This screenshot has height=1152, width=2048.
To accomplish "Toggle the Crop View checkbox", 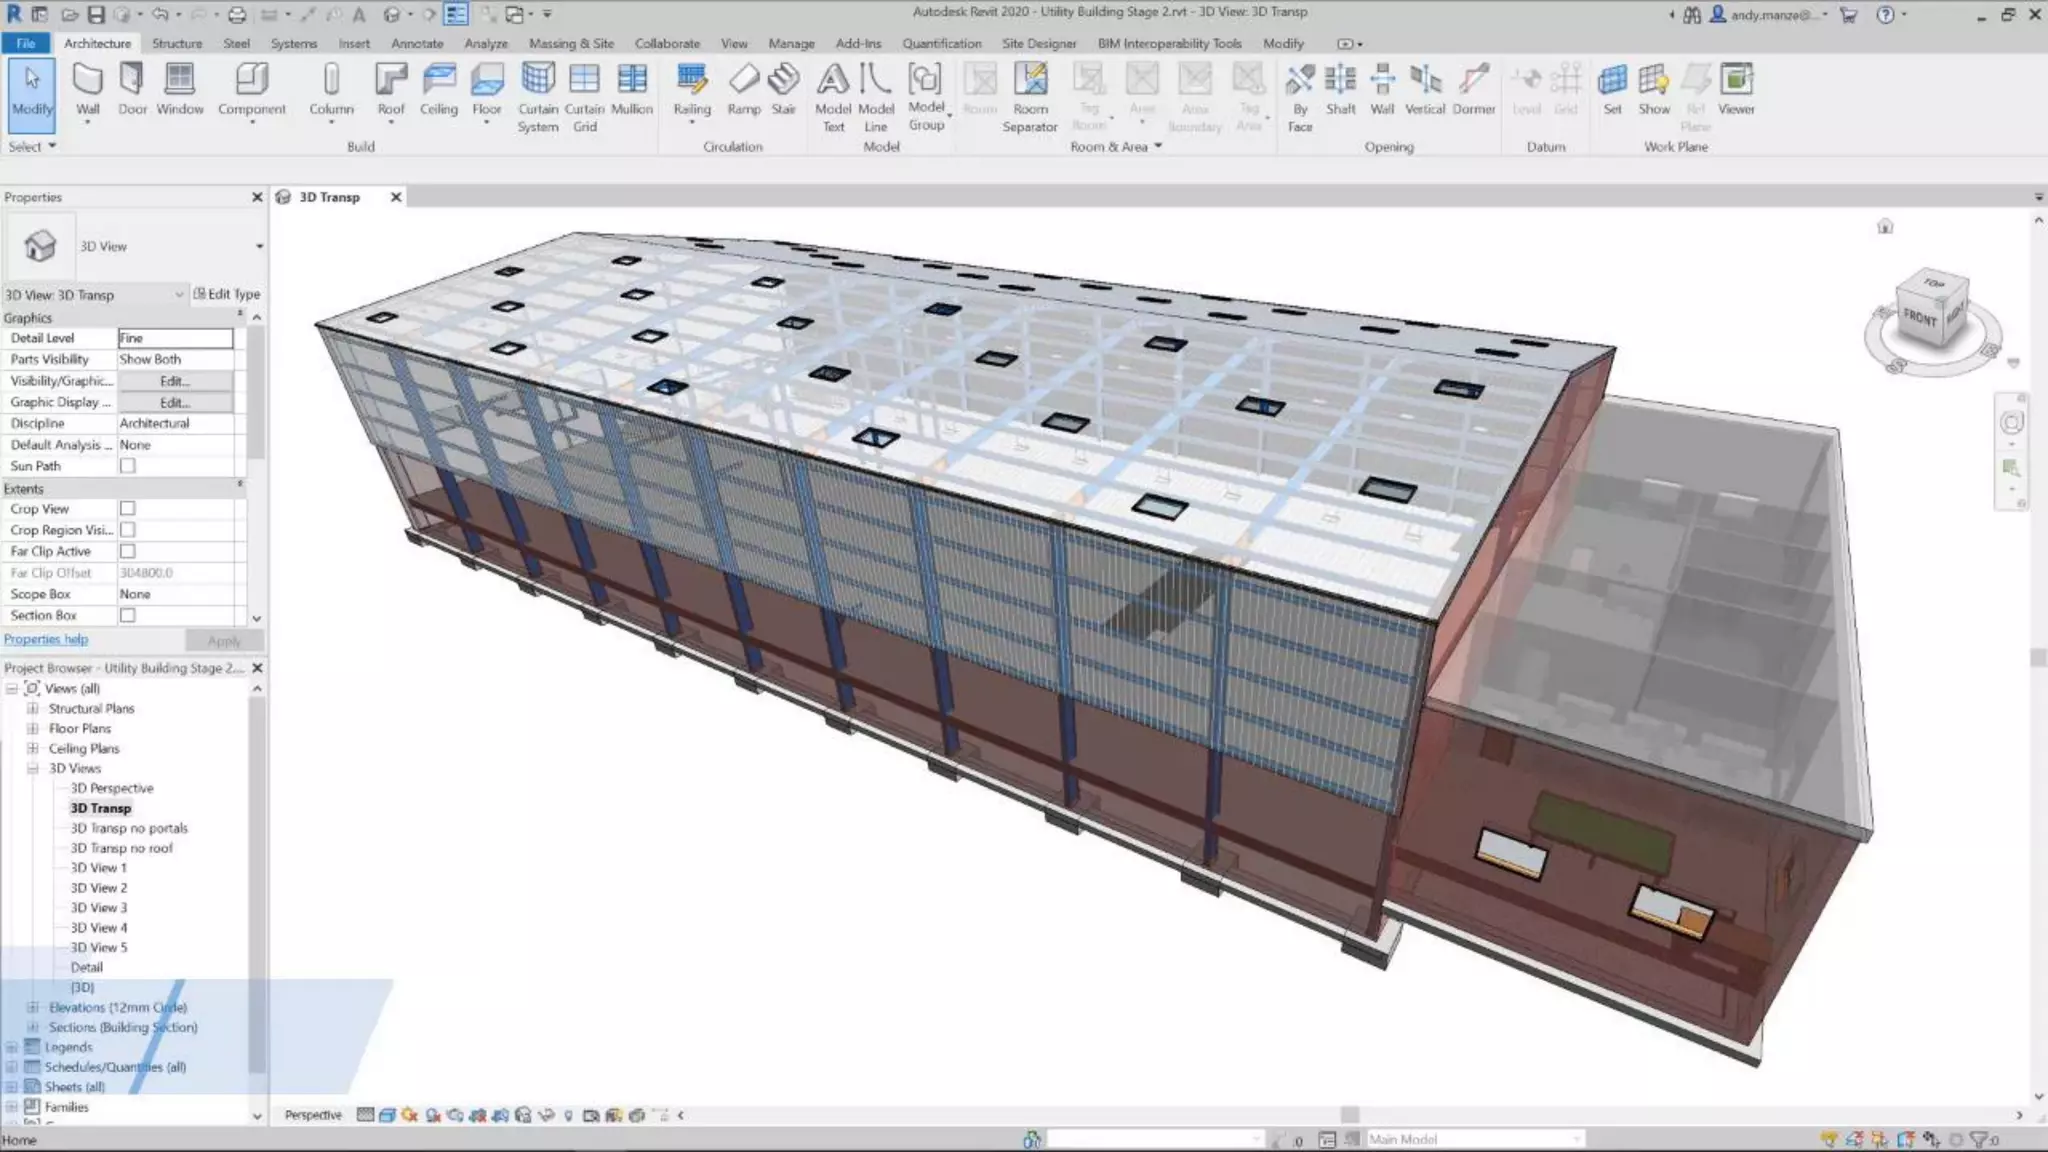I will click(128, 509).
